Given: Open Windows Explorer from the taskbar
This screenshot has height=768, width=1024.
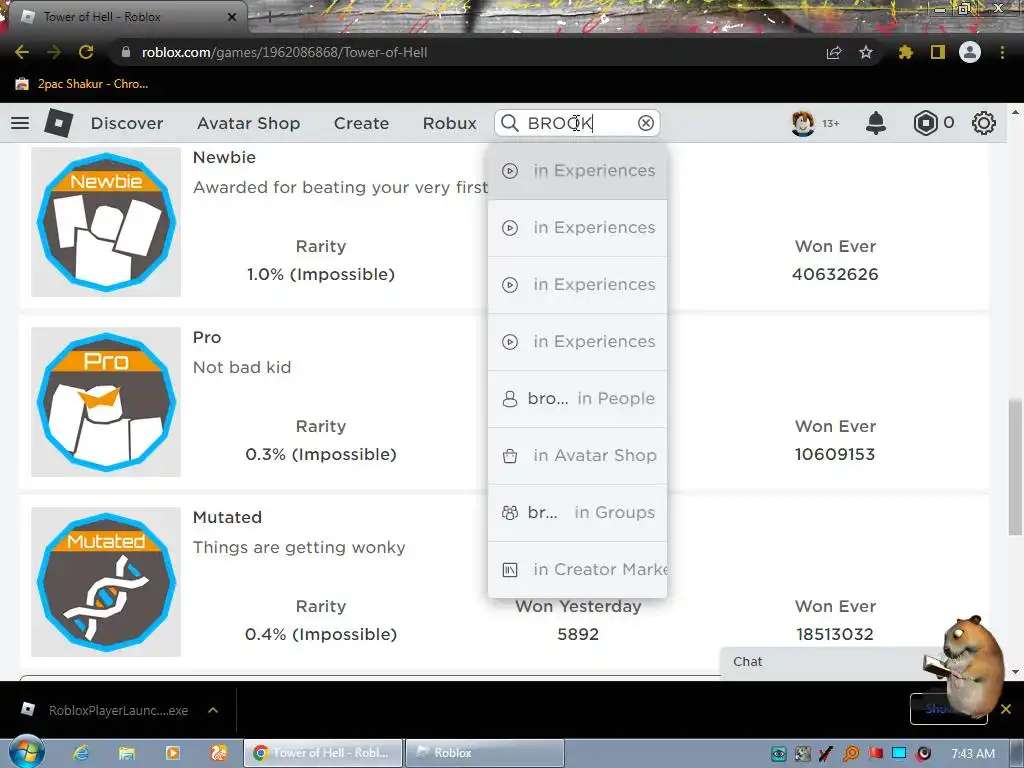Looking at the screenshot, I should (127, 753).
